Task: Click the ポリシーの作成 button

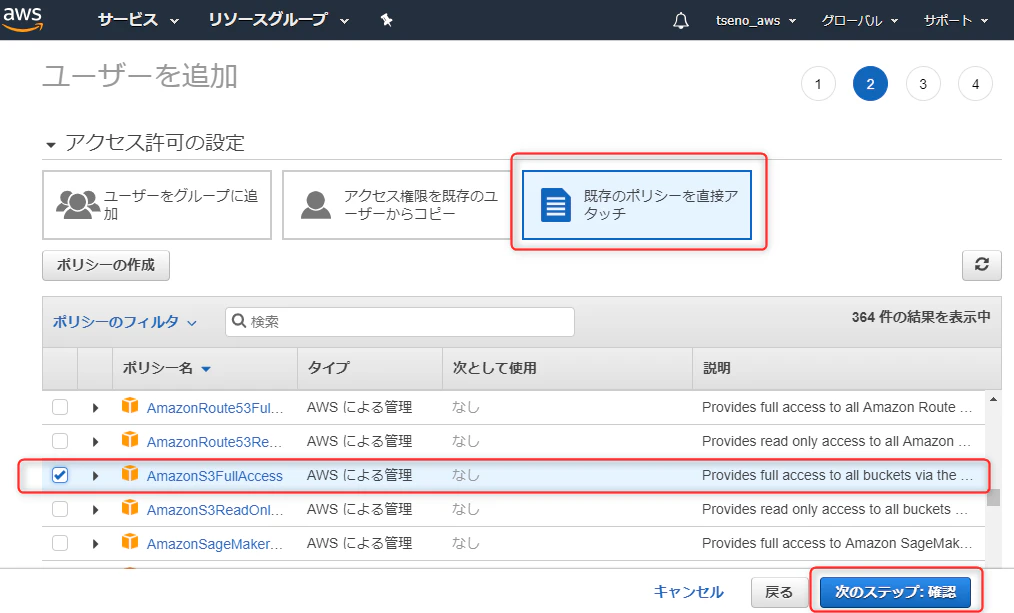Action: pyautogui.click(x=105, y=265)
